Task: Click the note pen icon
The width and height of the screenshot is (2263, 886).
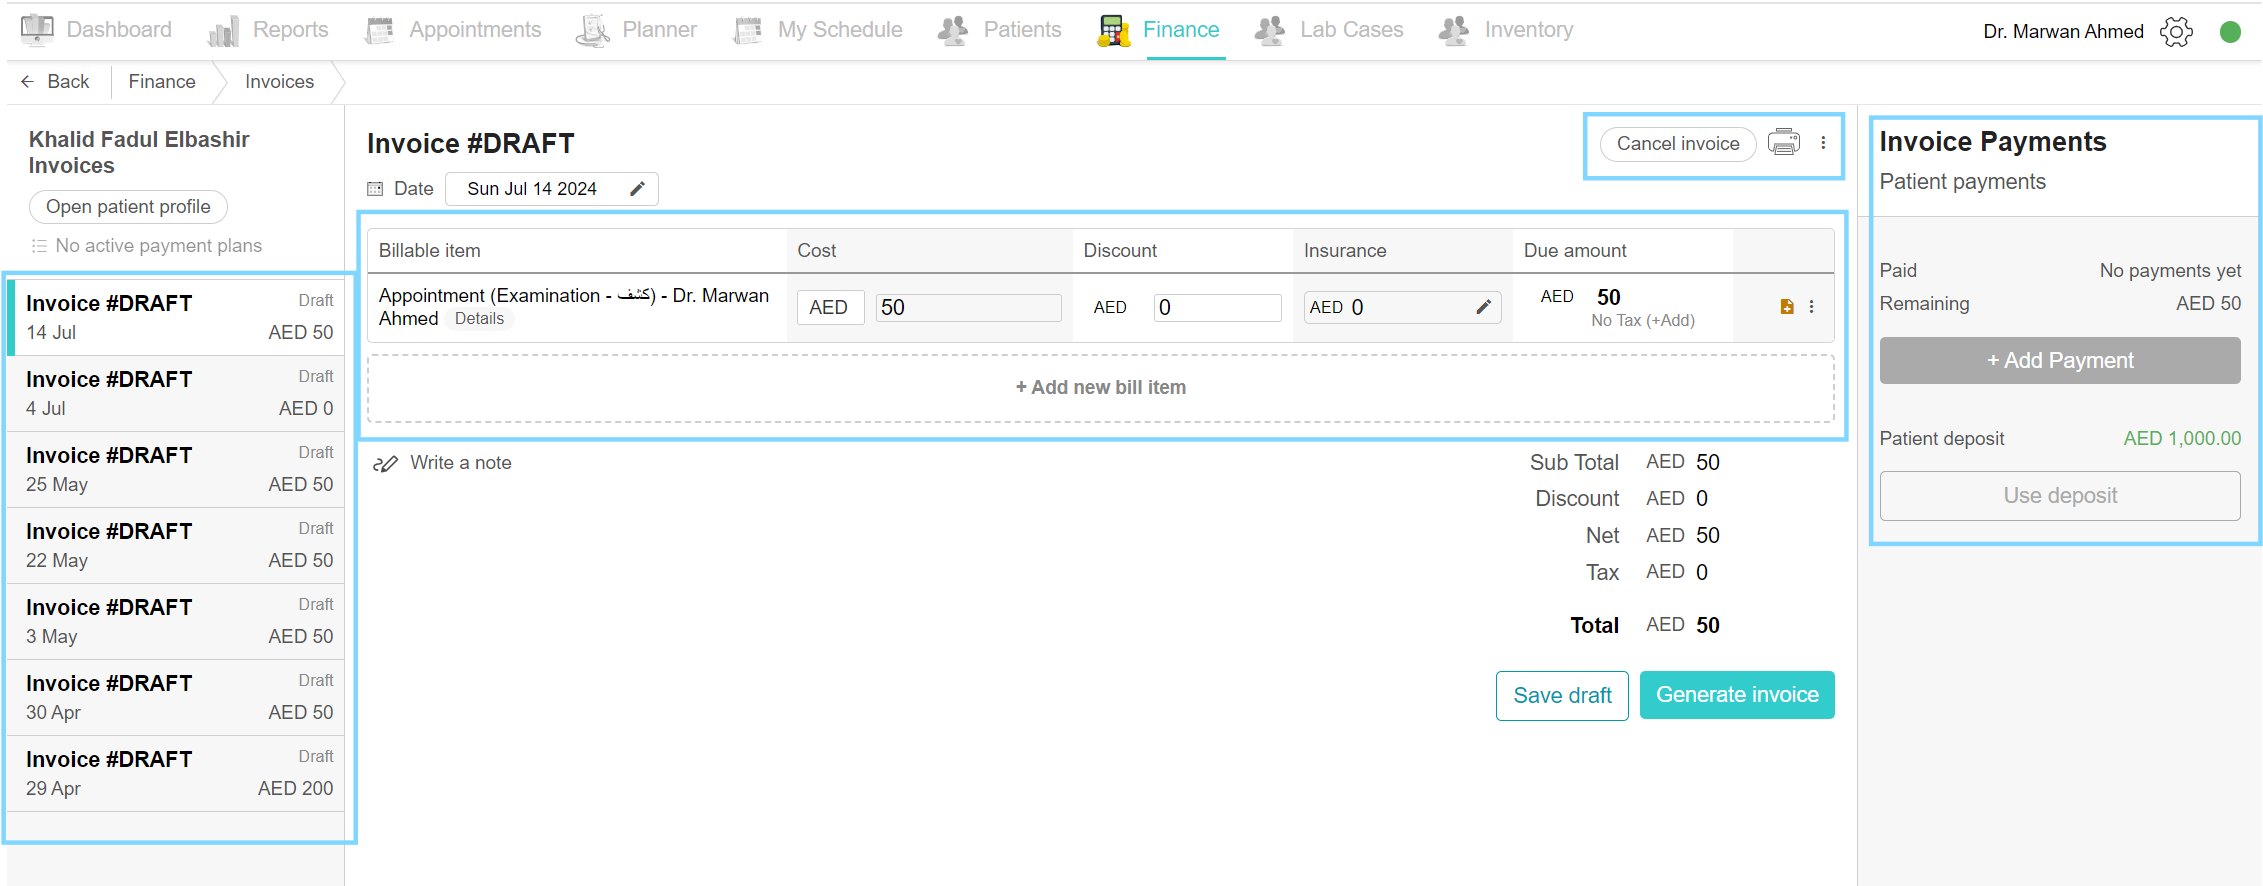Action: tap(385, 464)
